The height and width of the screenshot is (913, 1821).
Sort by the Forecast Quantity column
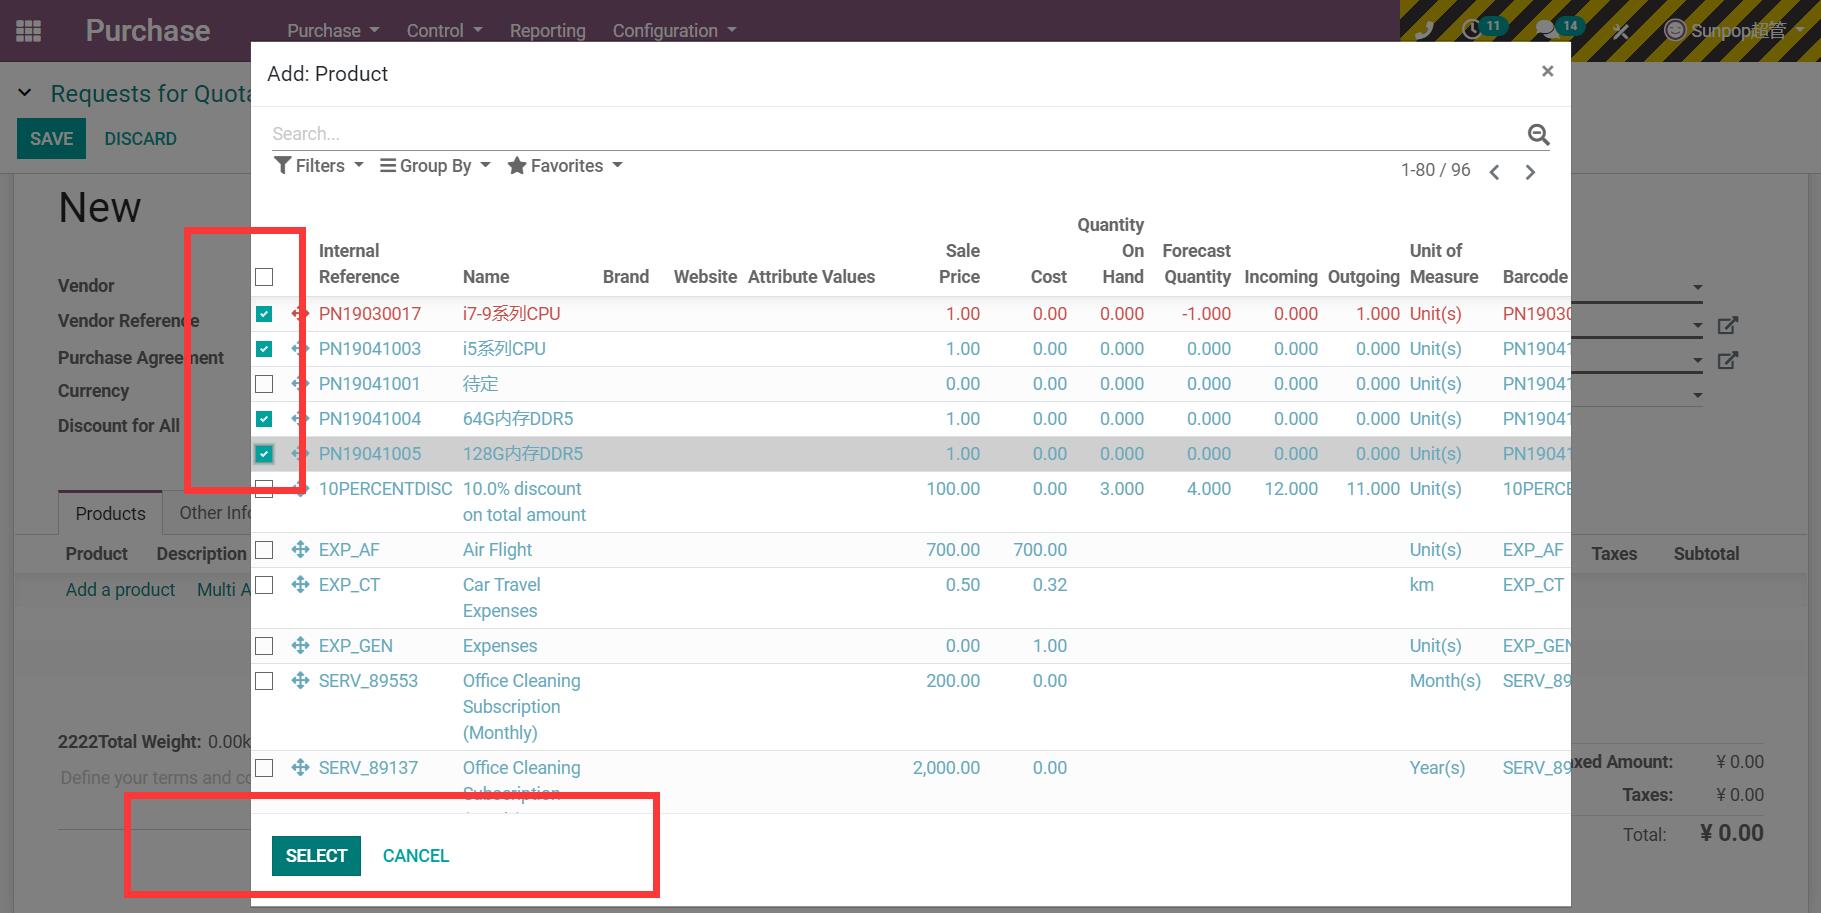click(1197, 264)
